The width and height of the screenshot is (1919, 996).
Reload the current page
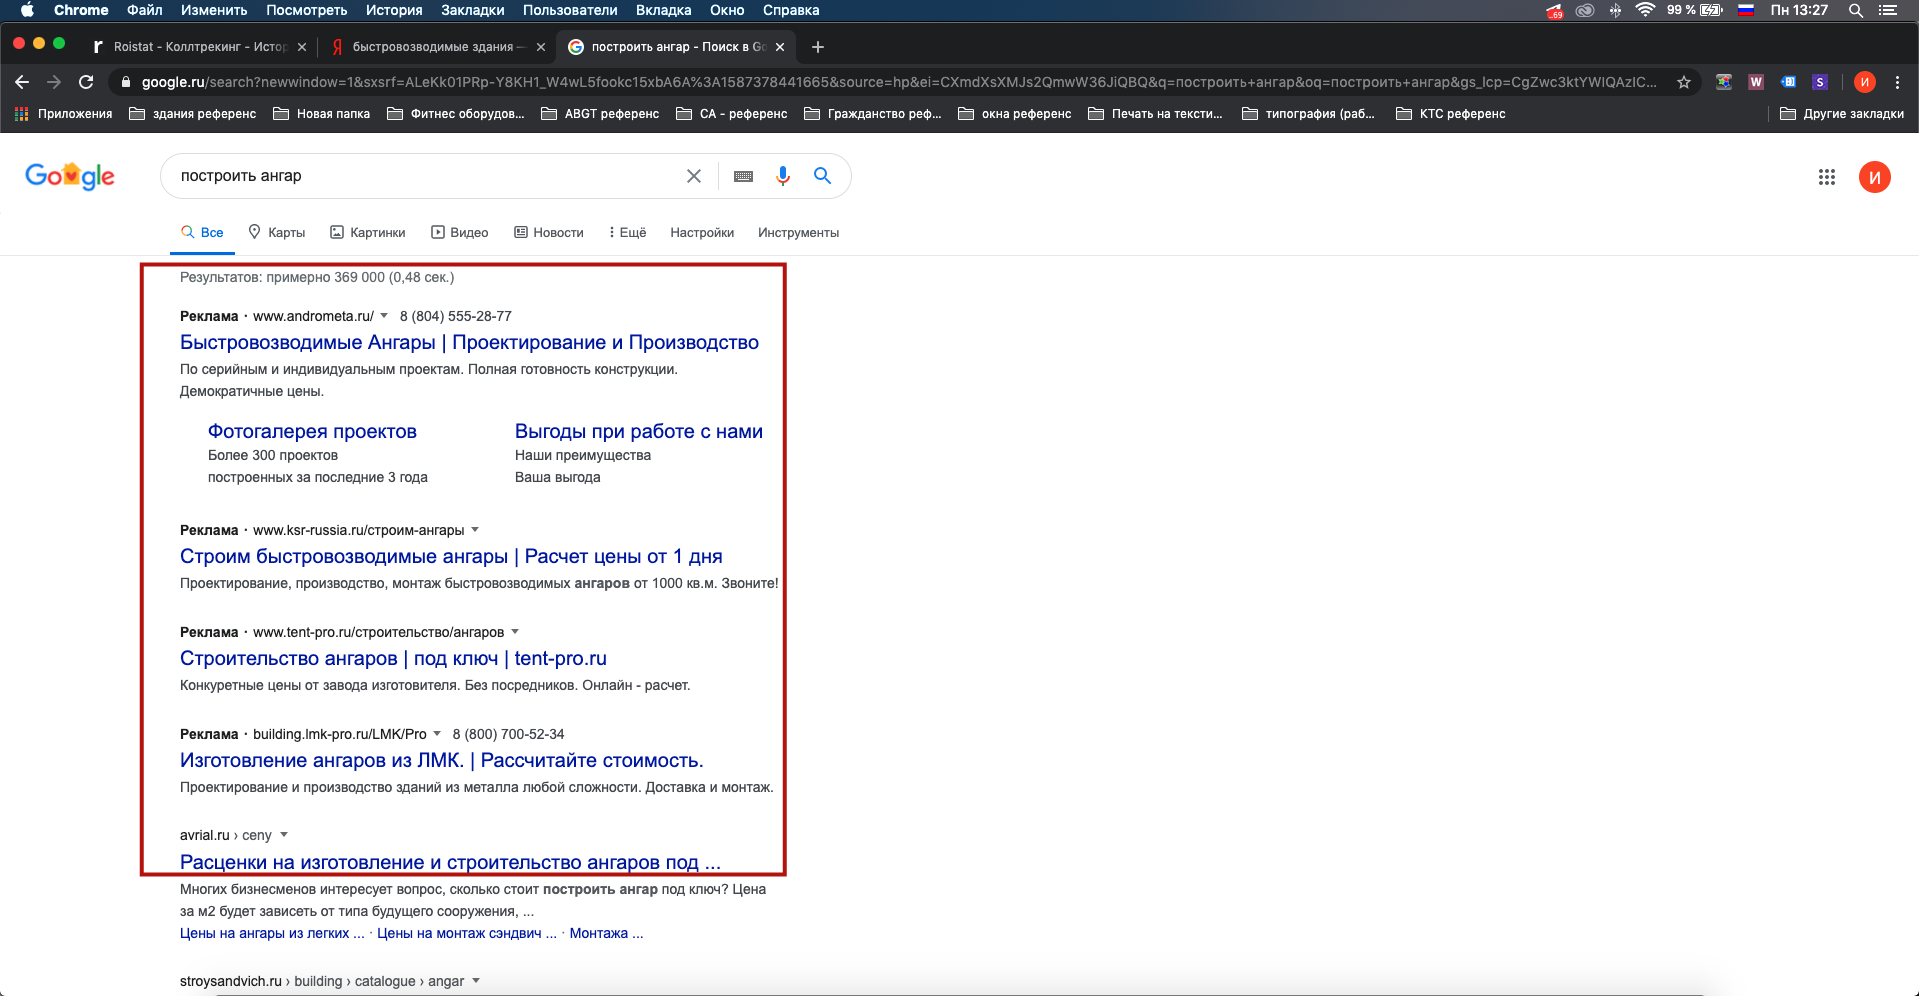[x=86, y=82]
